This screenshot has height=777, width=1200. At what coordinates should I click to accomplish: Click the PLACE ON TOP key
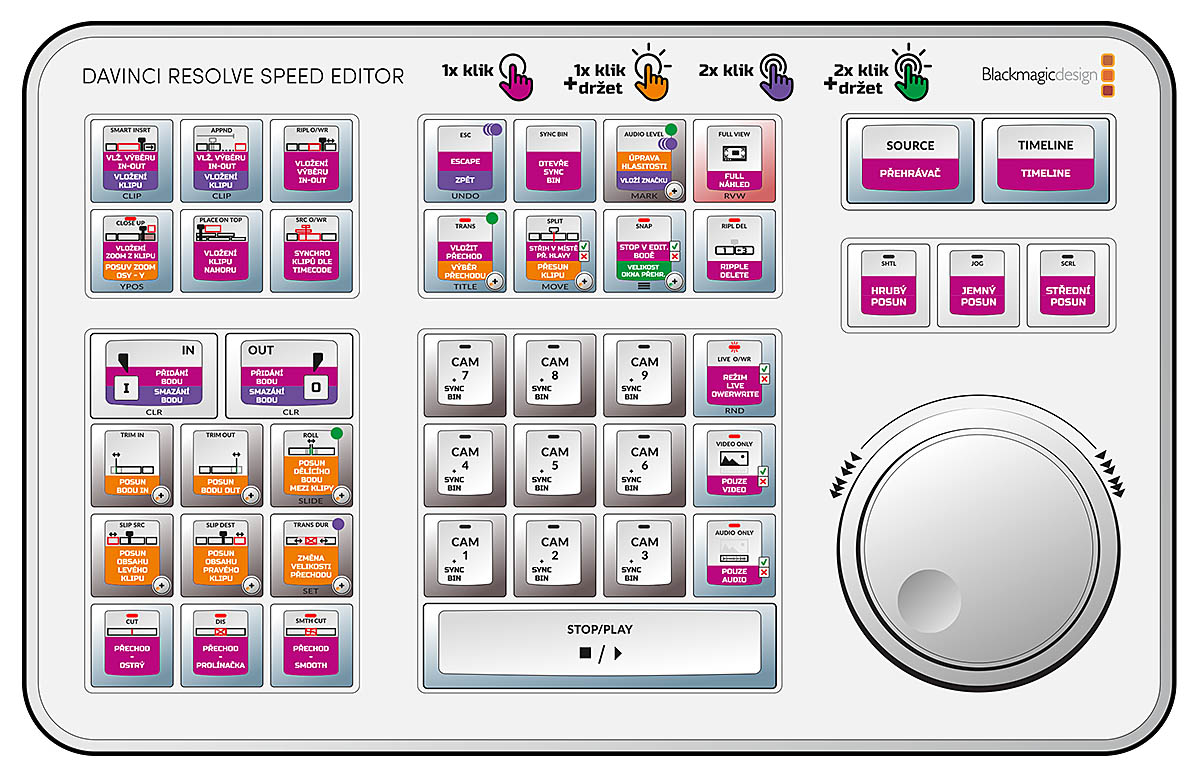[x=221, y=252]
